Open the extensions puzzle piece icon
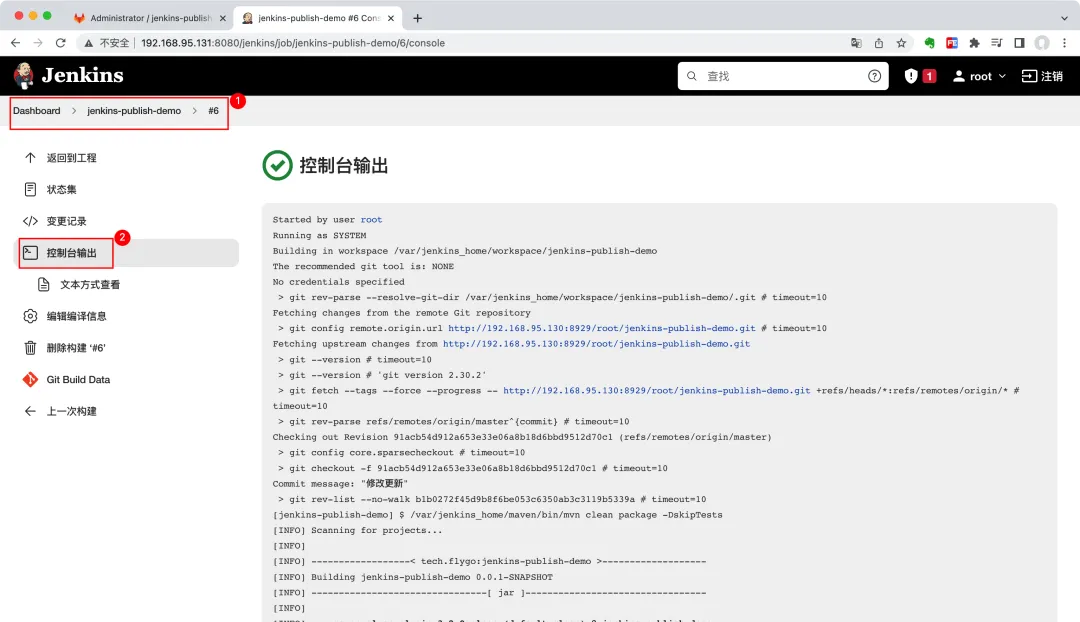The image size is (1080, 622). tap(974, 43)
